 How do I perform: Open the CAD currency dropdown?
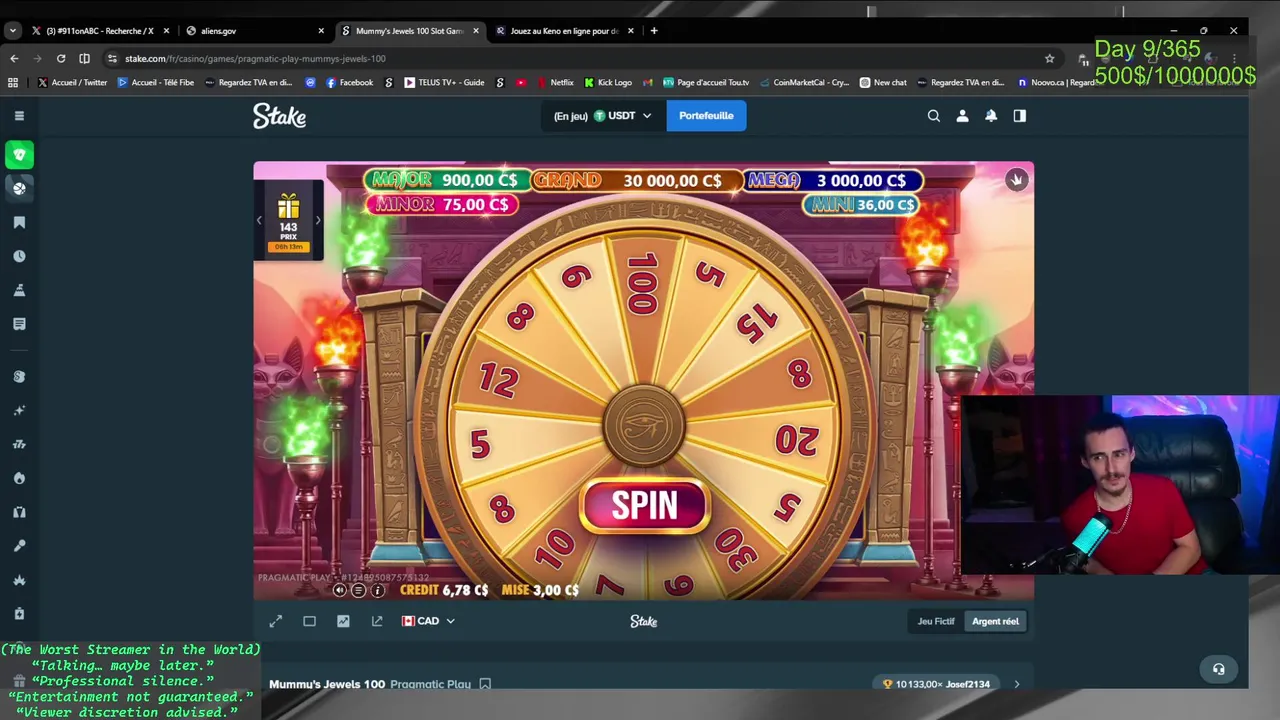tap(428, 621)
